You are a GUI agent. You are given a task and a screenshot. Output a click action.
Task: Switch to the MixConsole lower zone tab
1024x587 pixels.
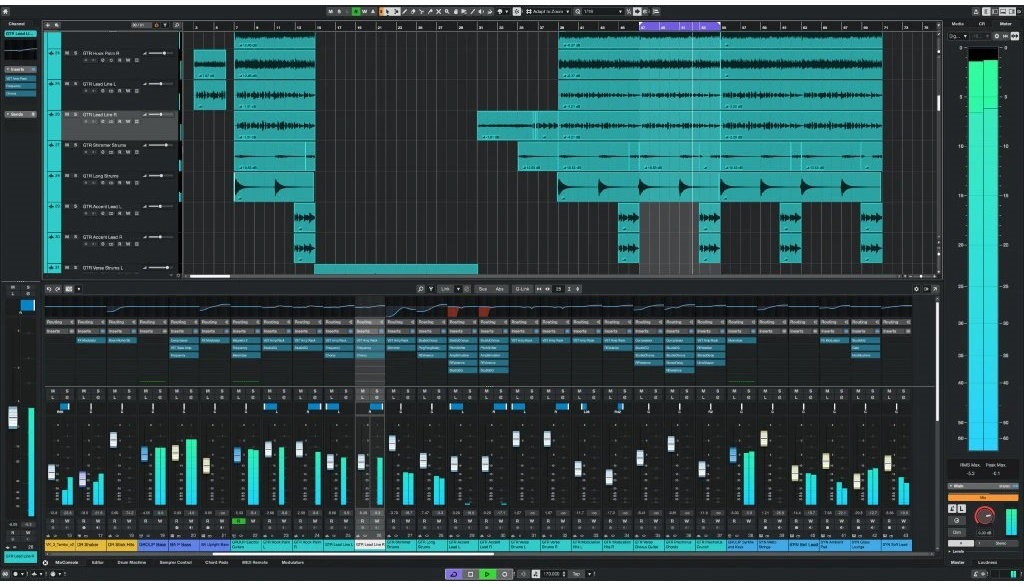pyautogui.click(x=67, y=562)
